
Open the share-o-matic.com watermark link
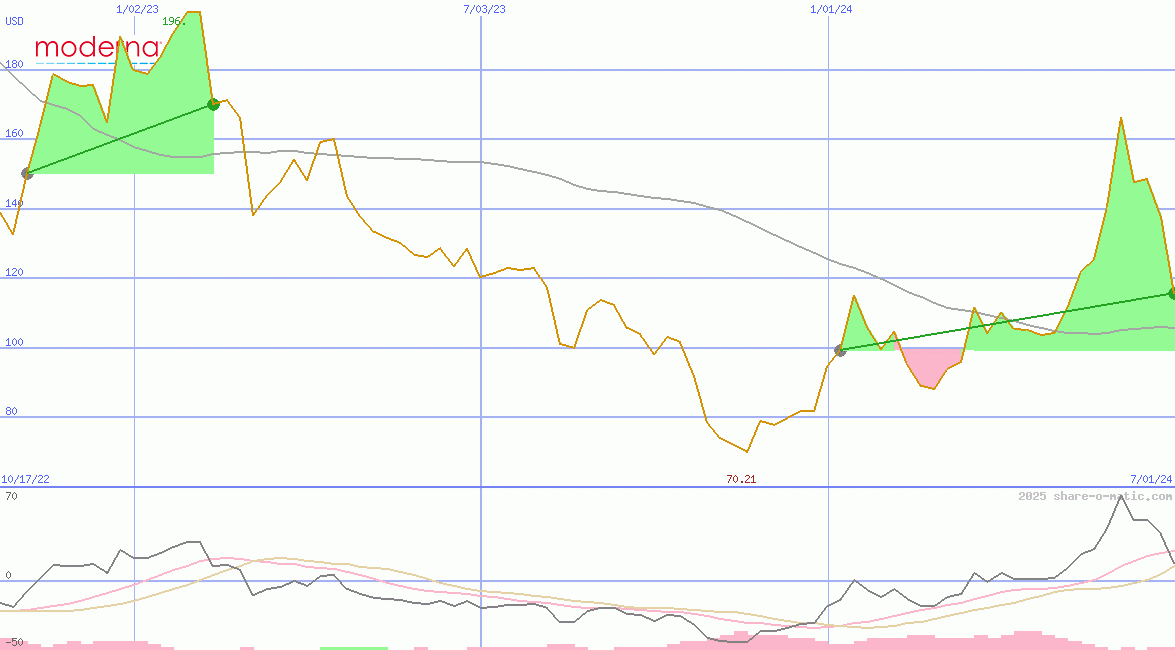click(1095, 496)
